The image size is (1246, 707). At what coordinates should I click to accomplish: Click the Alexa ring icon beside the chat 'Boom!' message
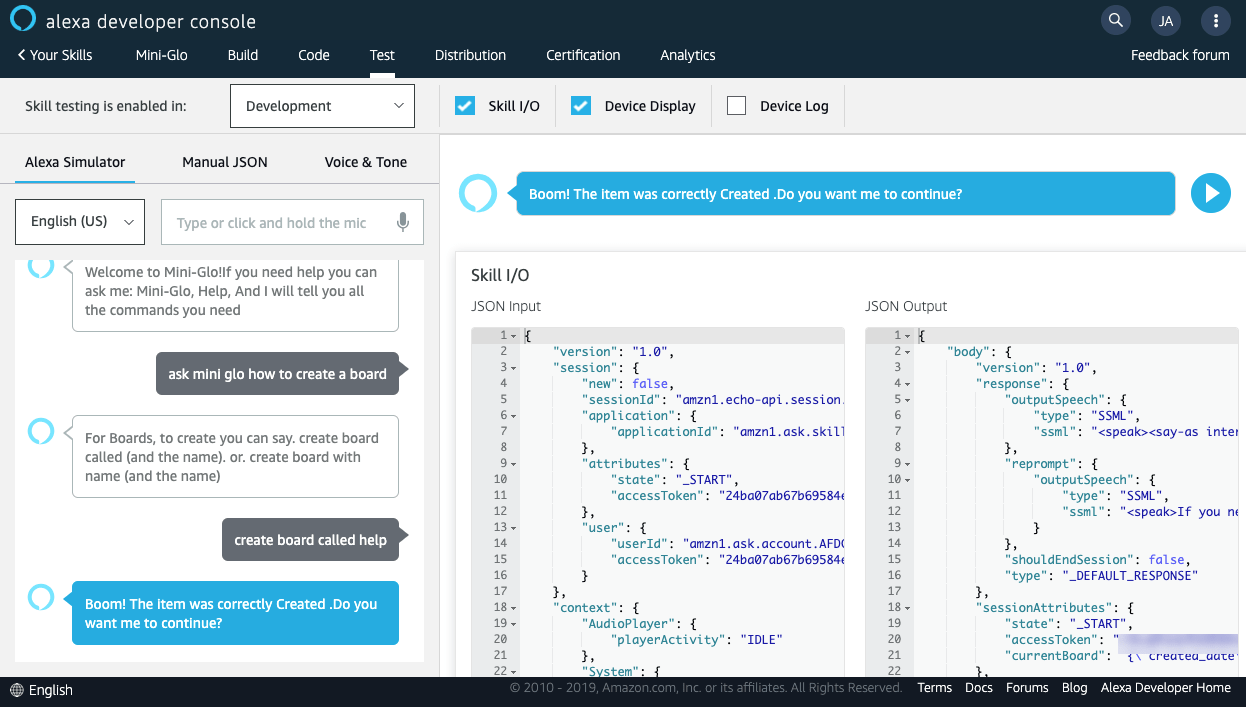point(40,597)
